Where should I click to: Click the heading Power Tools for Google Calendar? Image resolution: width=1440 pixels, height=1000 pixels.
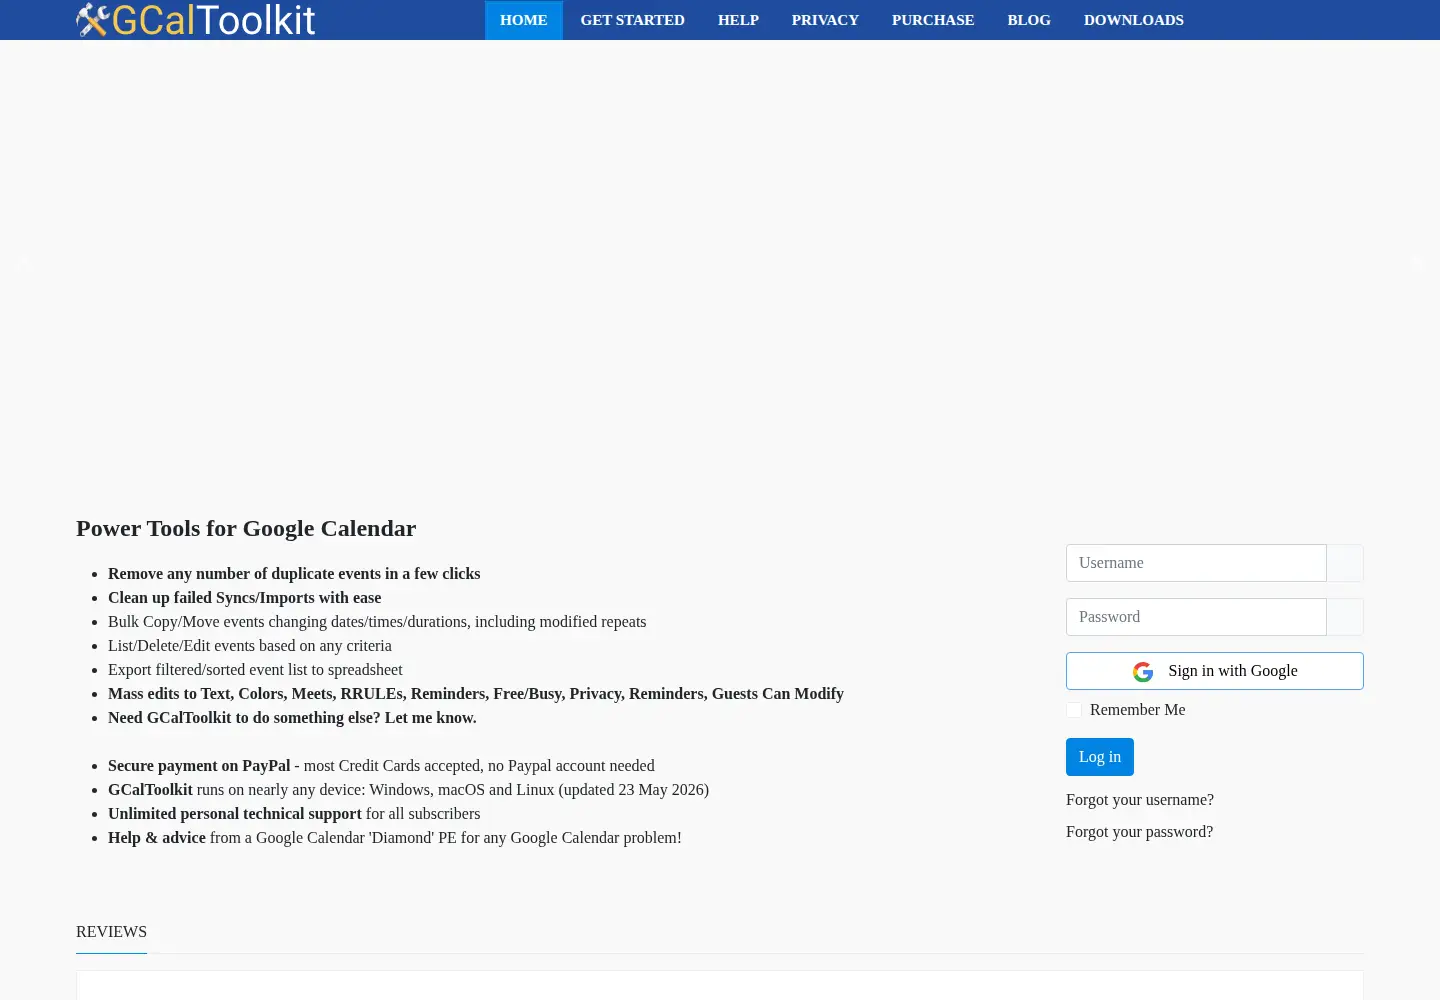246,528
